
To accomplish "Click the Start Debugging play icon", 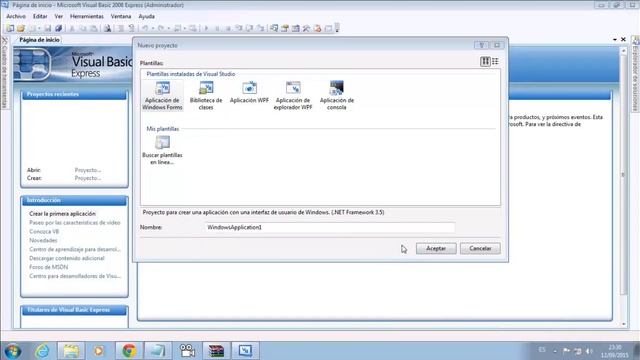I will click(206, 28).
